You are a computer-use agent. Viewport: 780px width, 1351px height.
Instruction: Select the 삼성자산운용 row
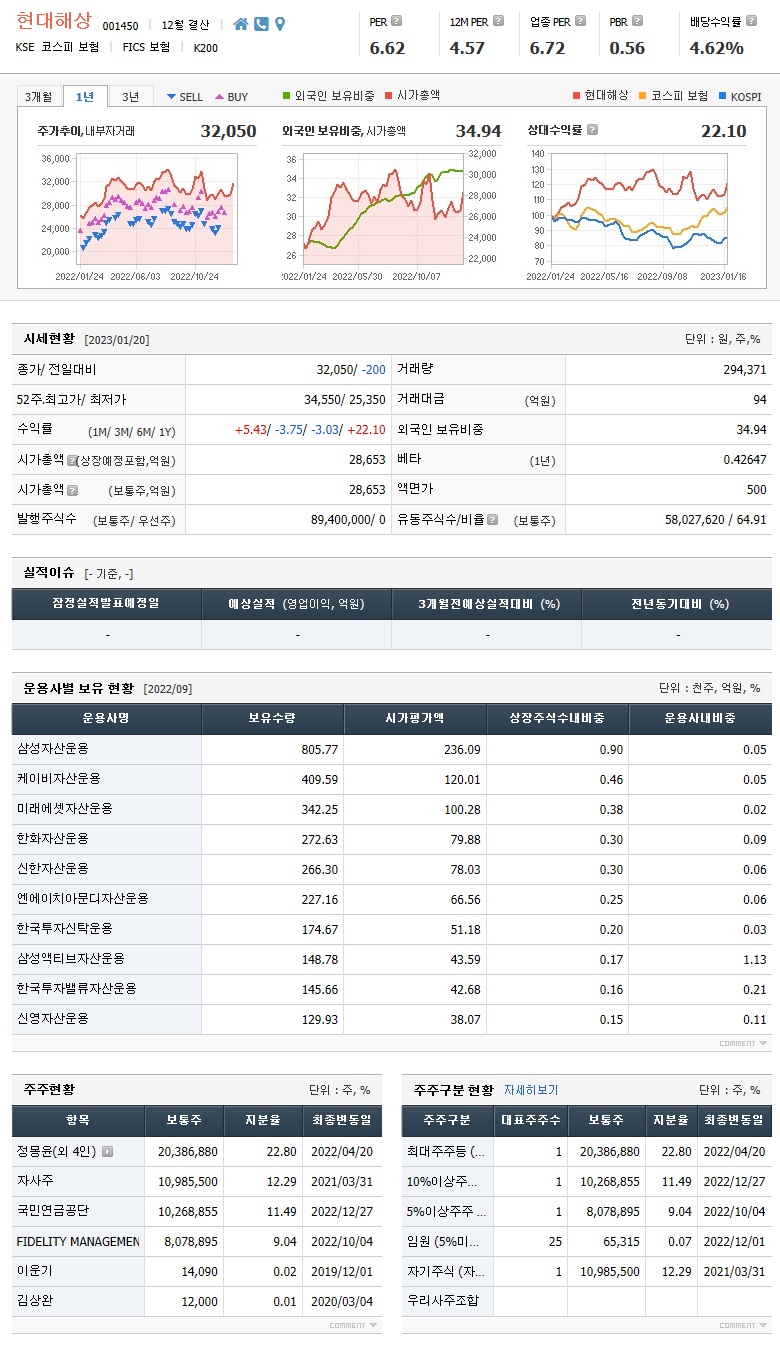(x=391, y=749)
